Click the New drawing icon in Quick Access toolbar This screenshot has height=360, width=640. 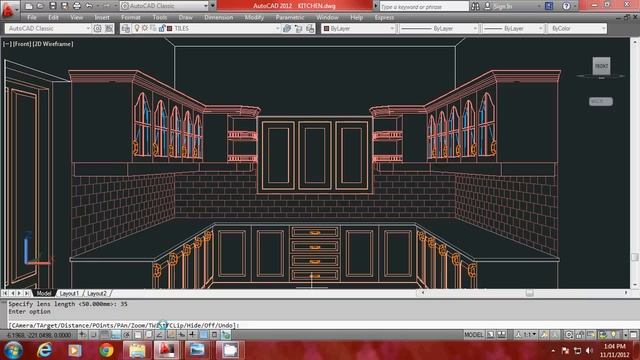pos(29,6)
